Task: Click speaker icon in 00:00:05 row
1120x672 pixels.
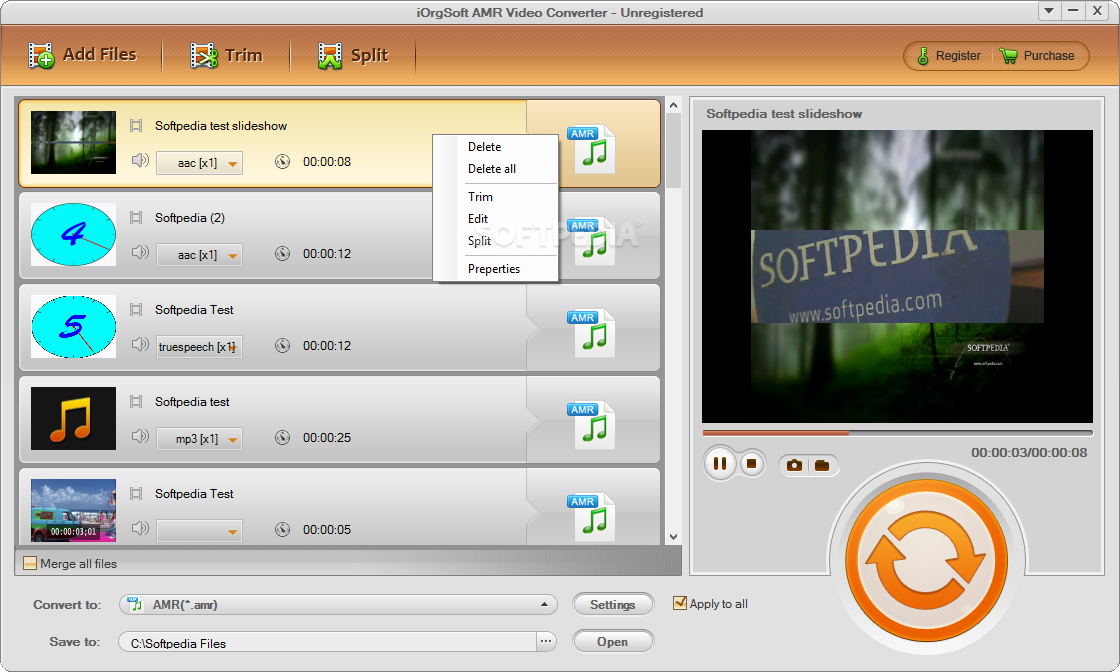Action: pos(140,528)
